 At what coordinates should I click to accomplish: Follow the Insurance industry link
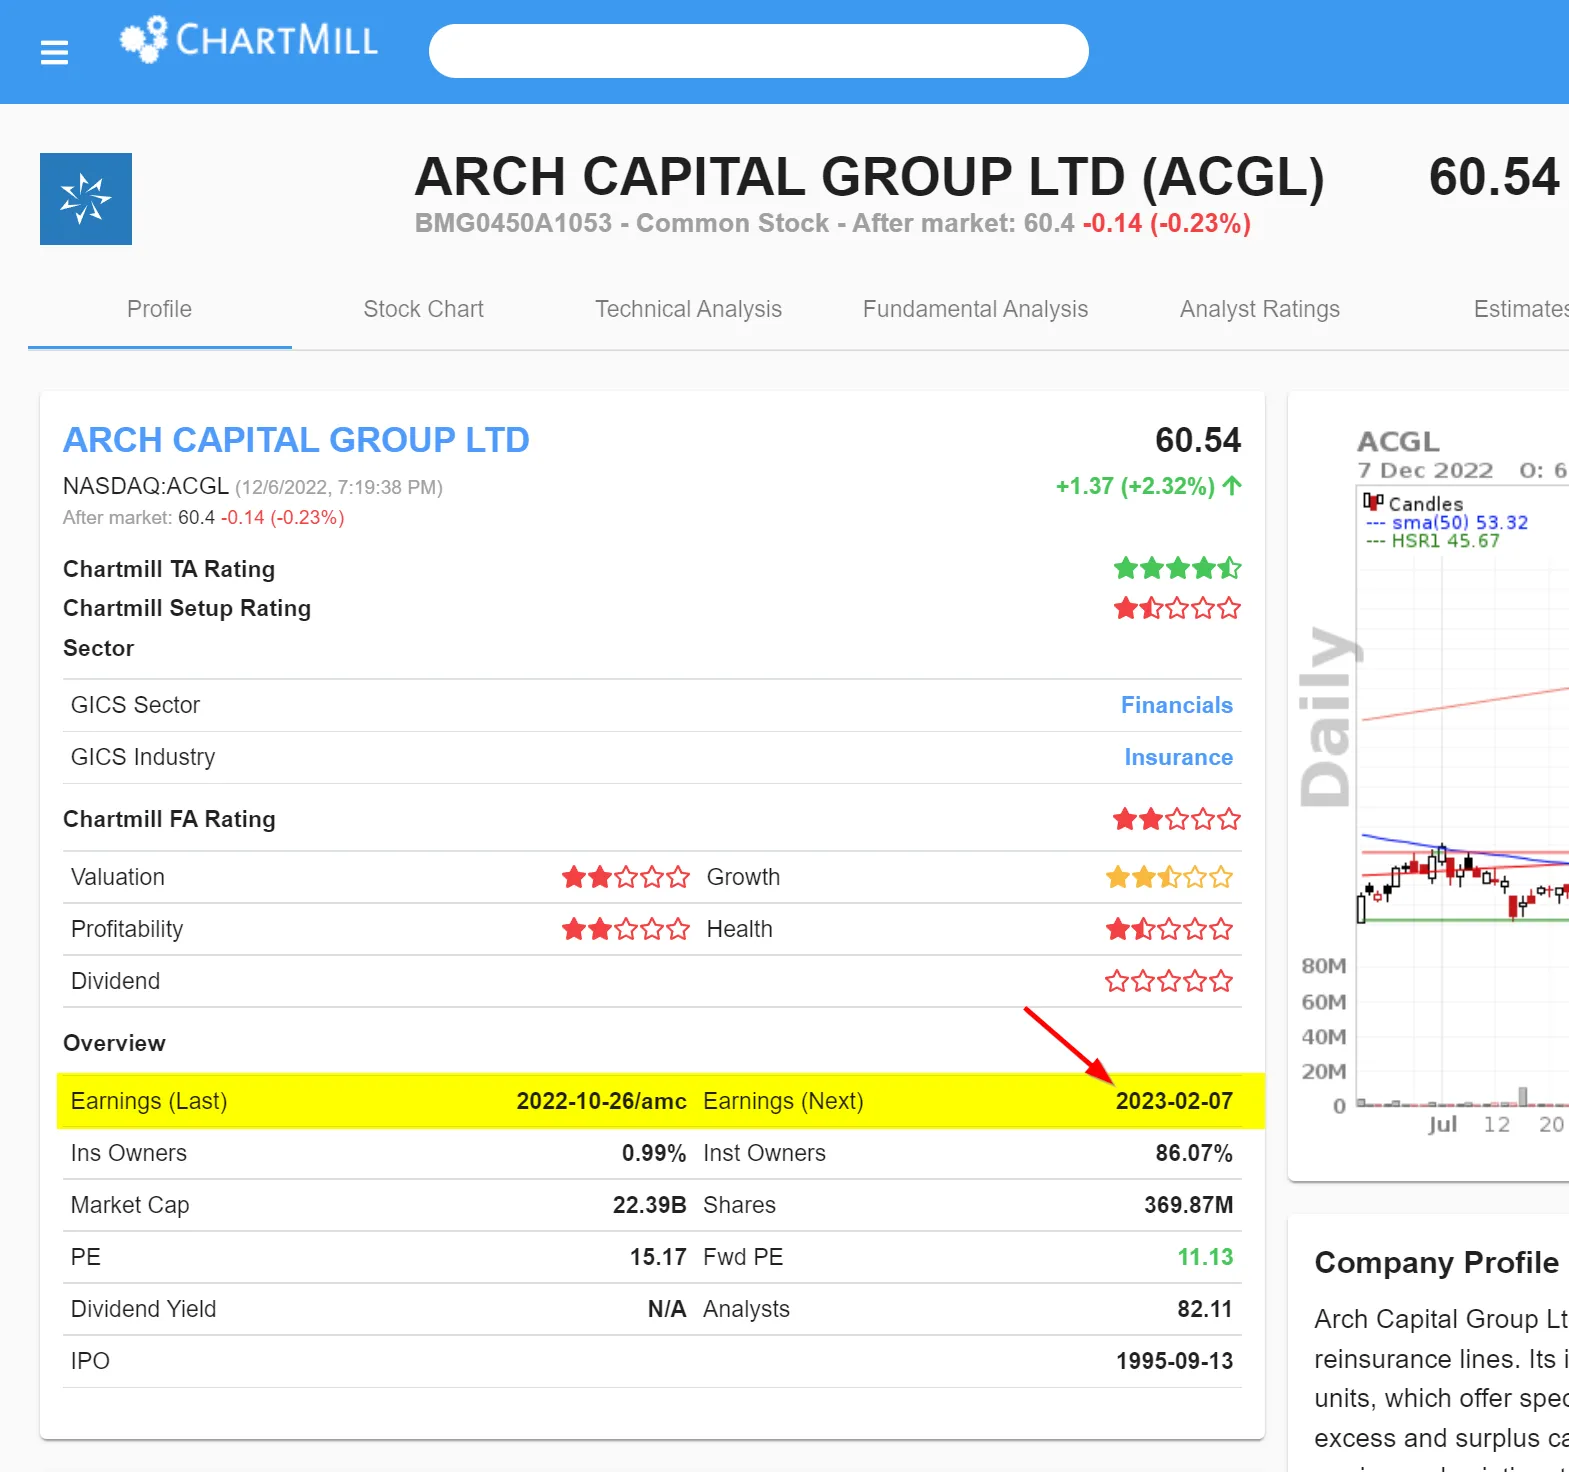point(1178,757)
